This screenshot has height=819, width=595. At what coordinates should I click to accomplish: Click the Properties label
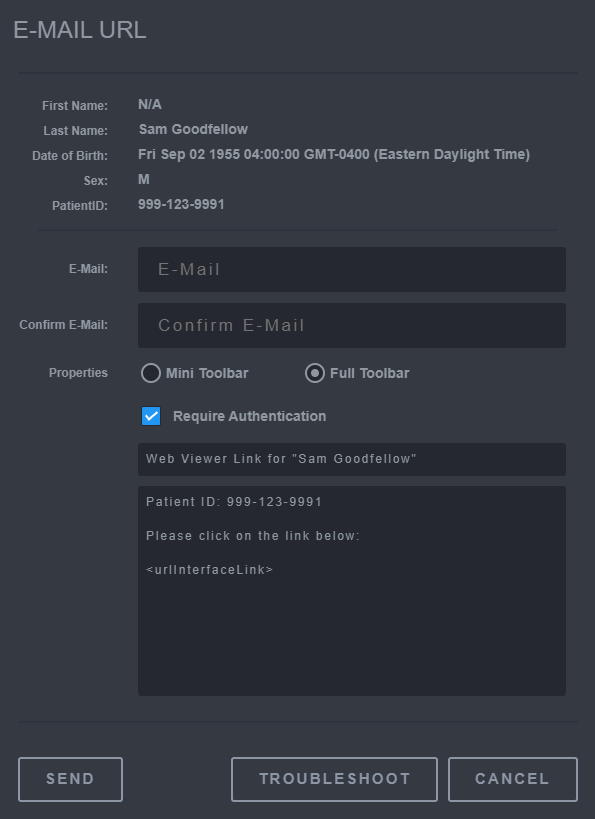[x=78, y=372]
